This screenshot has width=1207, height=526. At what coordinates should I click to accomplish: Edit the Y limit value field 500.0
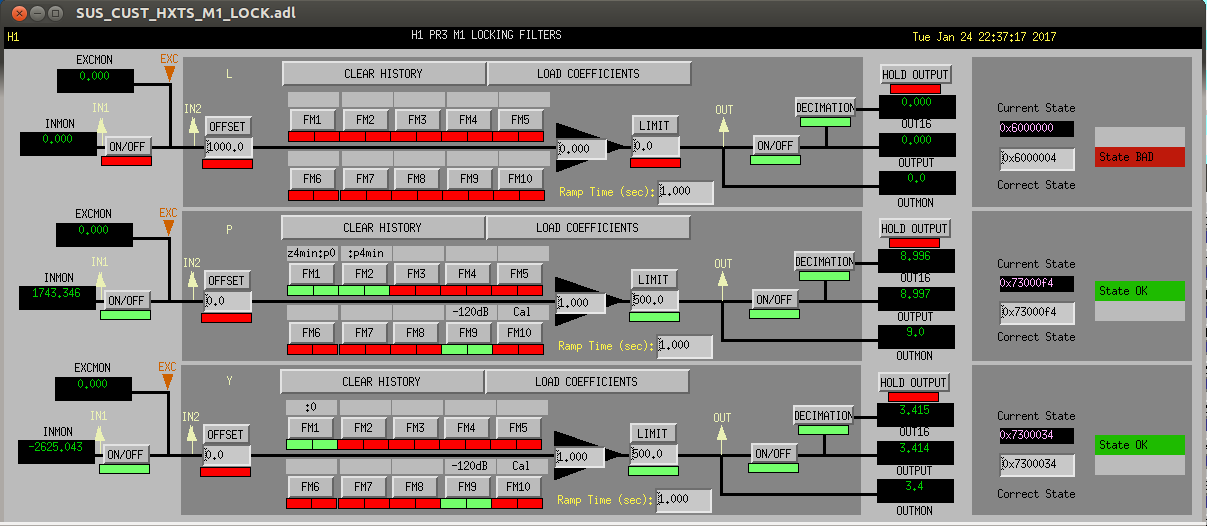click(x=654, y=454)
